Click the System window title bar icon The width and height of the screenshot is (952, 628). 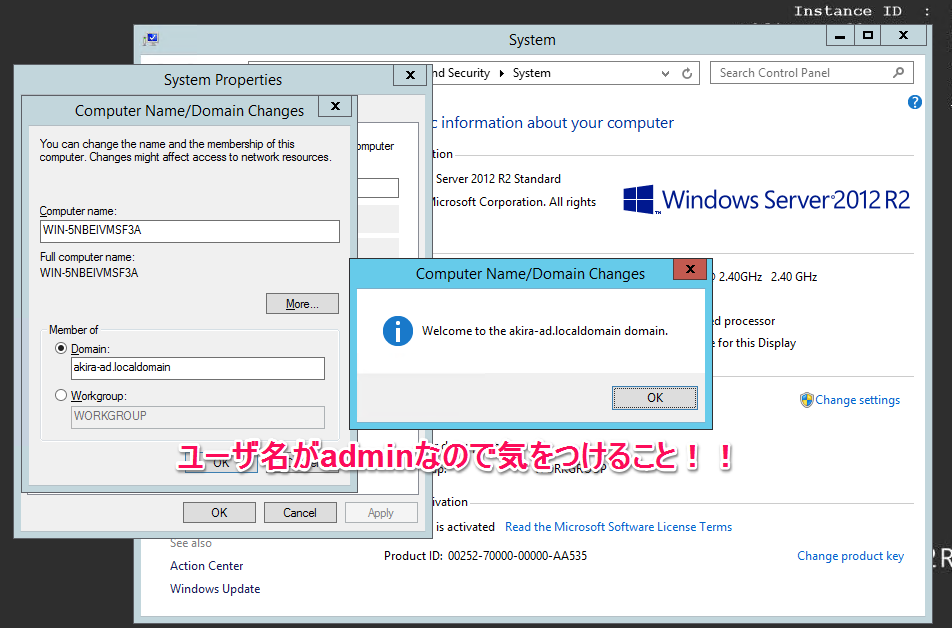(150, 40)
